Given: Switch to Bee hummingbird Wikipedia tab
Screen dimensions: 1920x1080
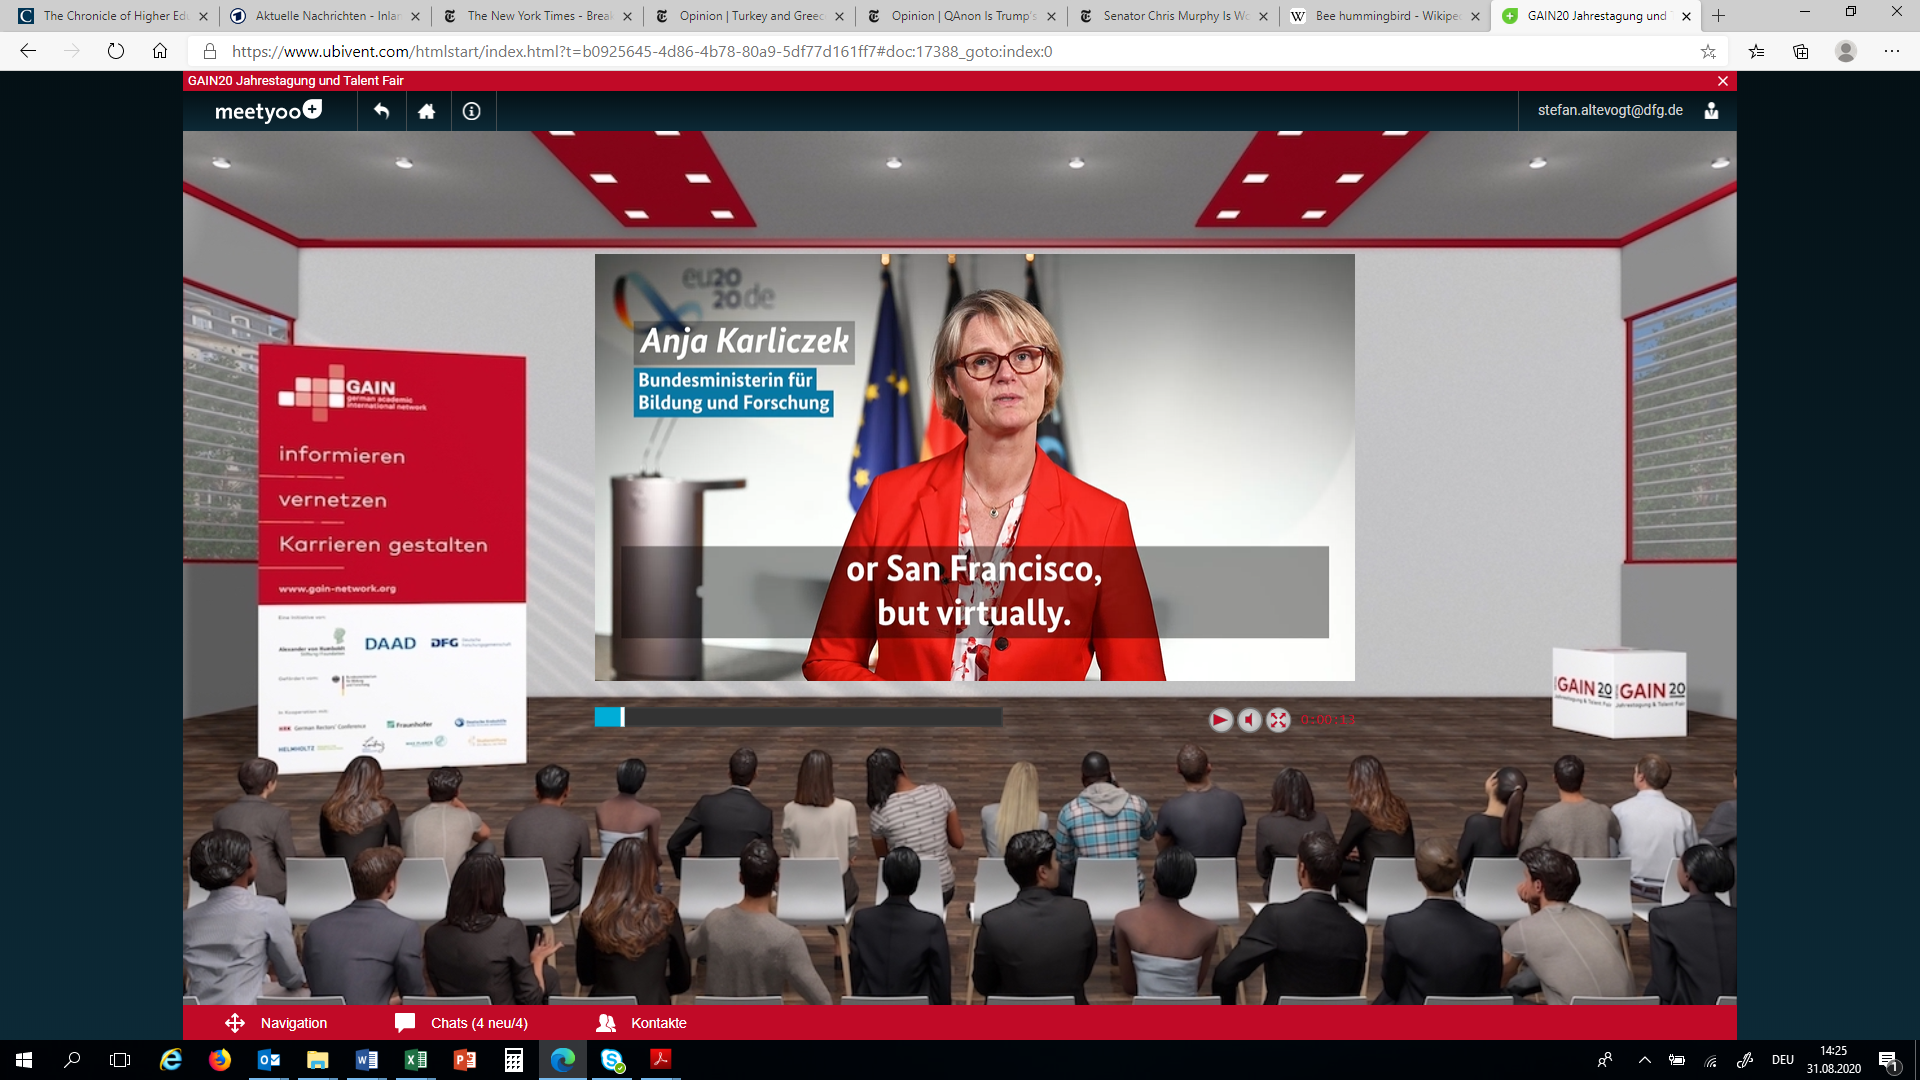Looking at the screenshot, I should point(1385,16).
